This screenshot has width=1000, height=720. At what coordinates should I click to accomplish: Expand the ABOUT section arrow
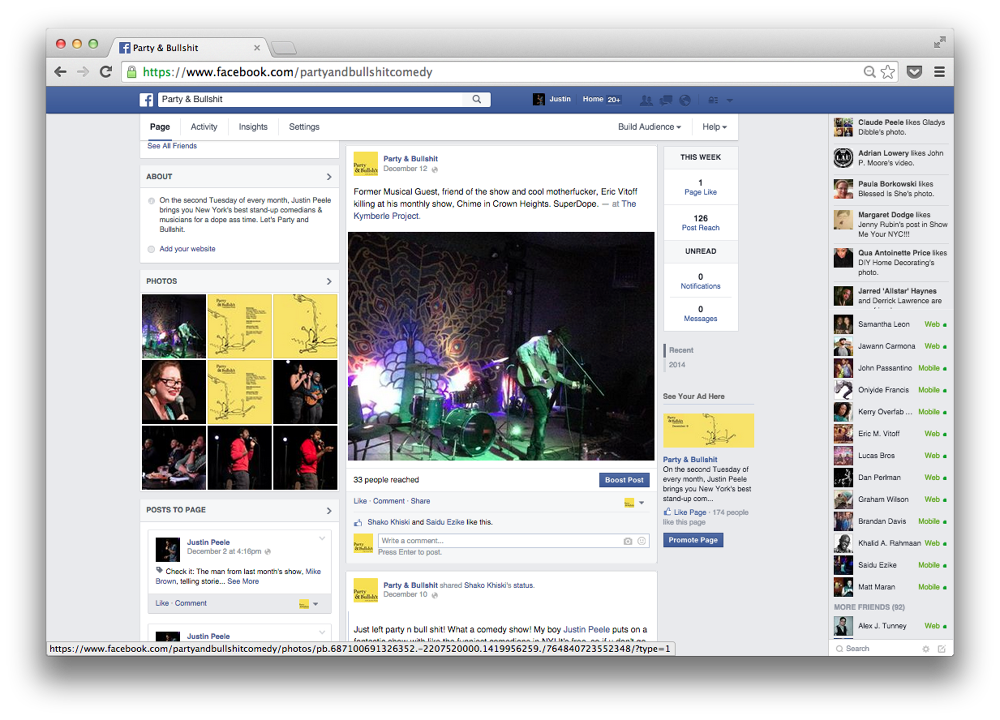coord(329,177)
